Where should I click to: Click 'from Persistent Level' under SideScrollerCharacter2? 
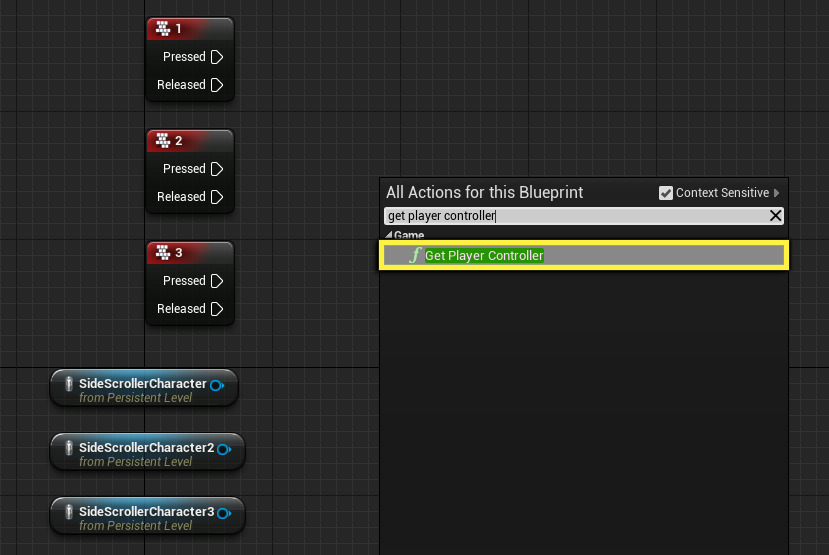pos(135,462)
